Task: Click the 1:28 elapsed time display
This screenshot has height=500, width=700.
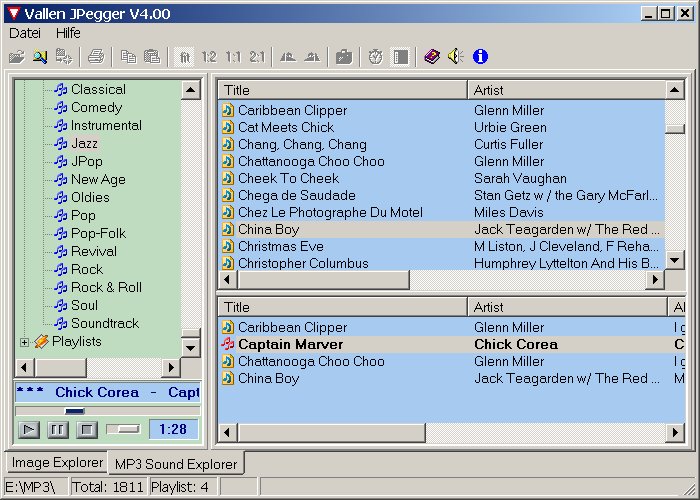Action: click(173, 429)
